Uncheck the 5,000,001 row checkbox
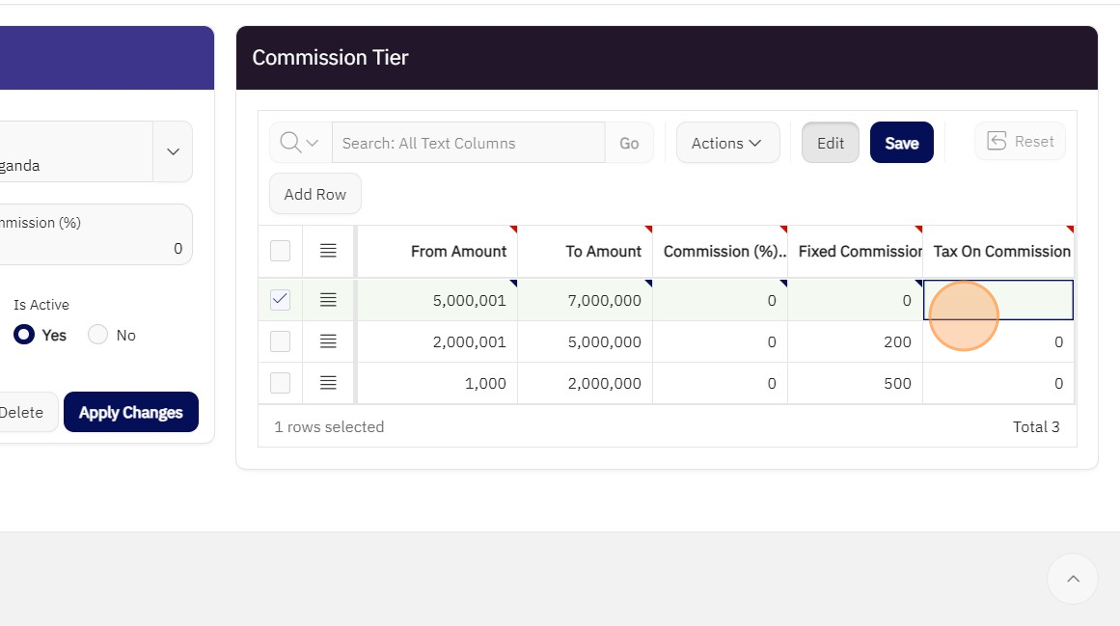 point(280,299)
